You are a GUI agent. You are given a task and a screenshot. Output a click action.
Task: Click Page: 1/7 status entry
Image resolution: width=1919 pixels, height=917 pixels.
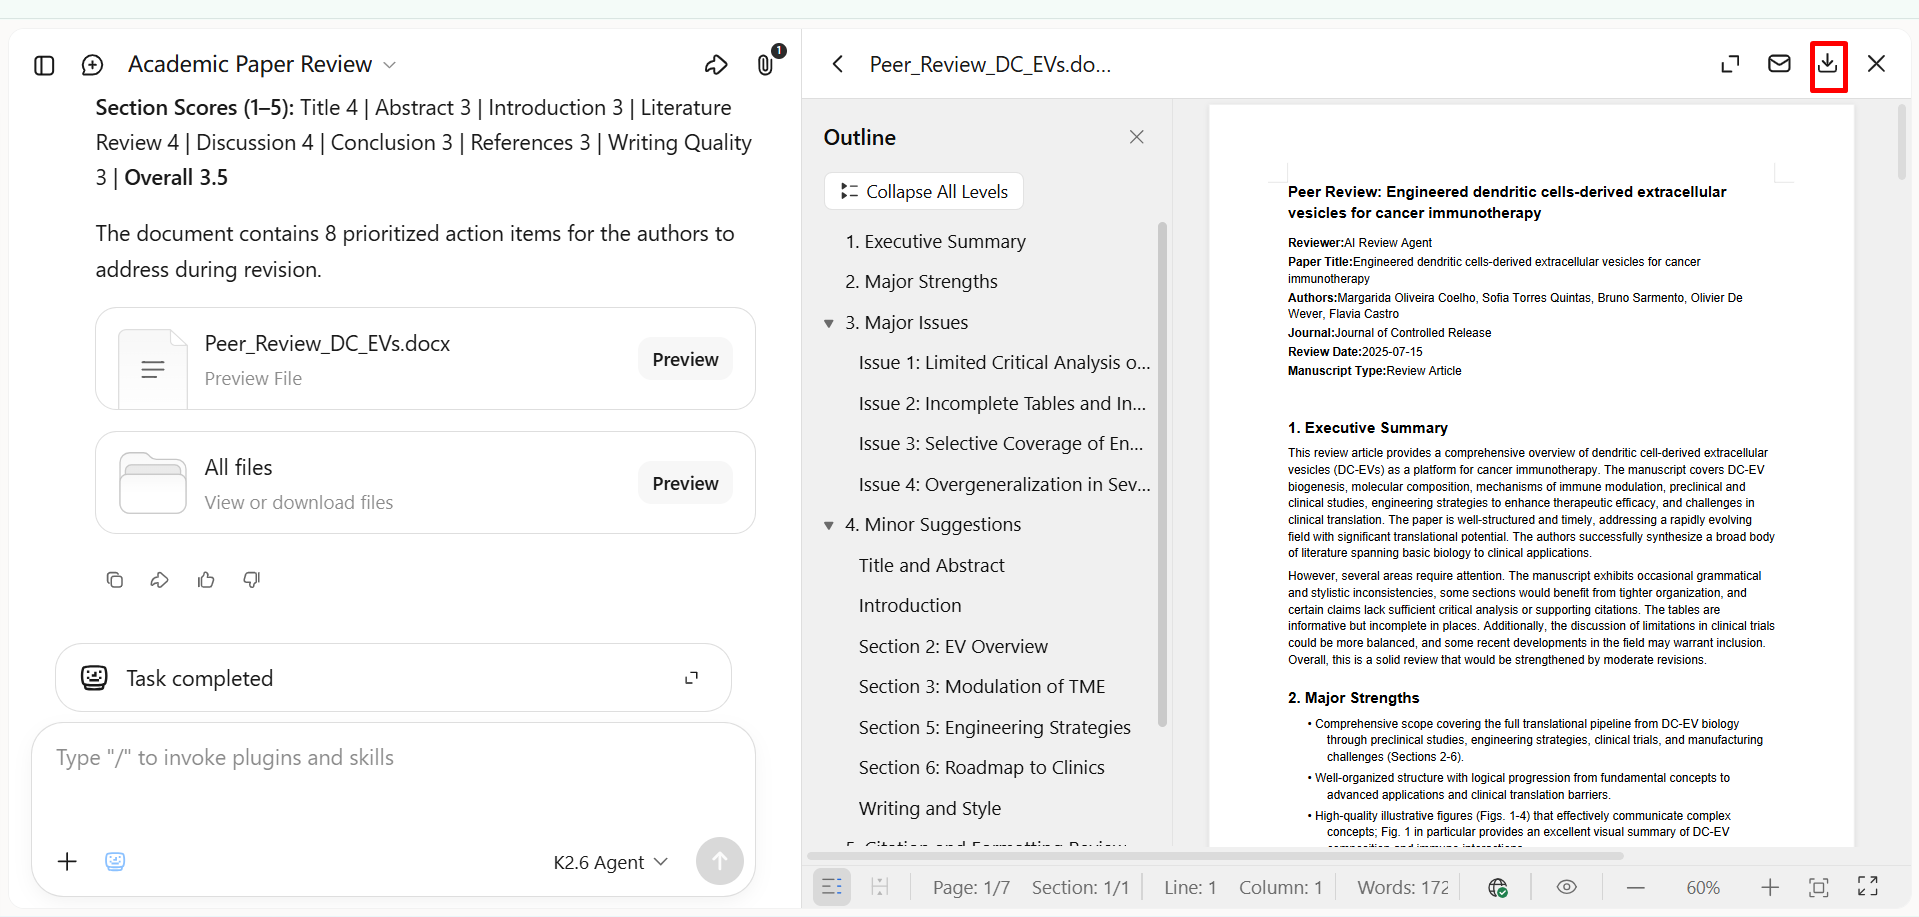pos(971,887)
